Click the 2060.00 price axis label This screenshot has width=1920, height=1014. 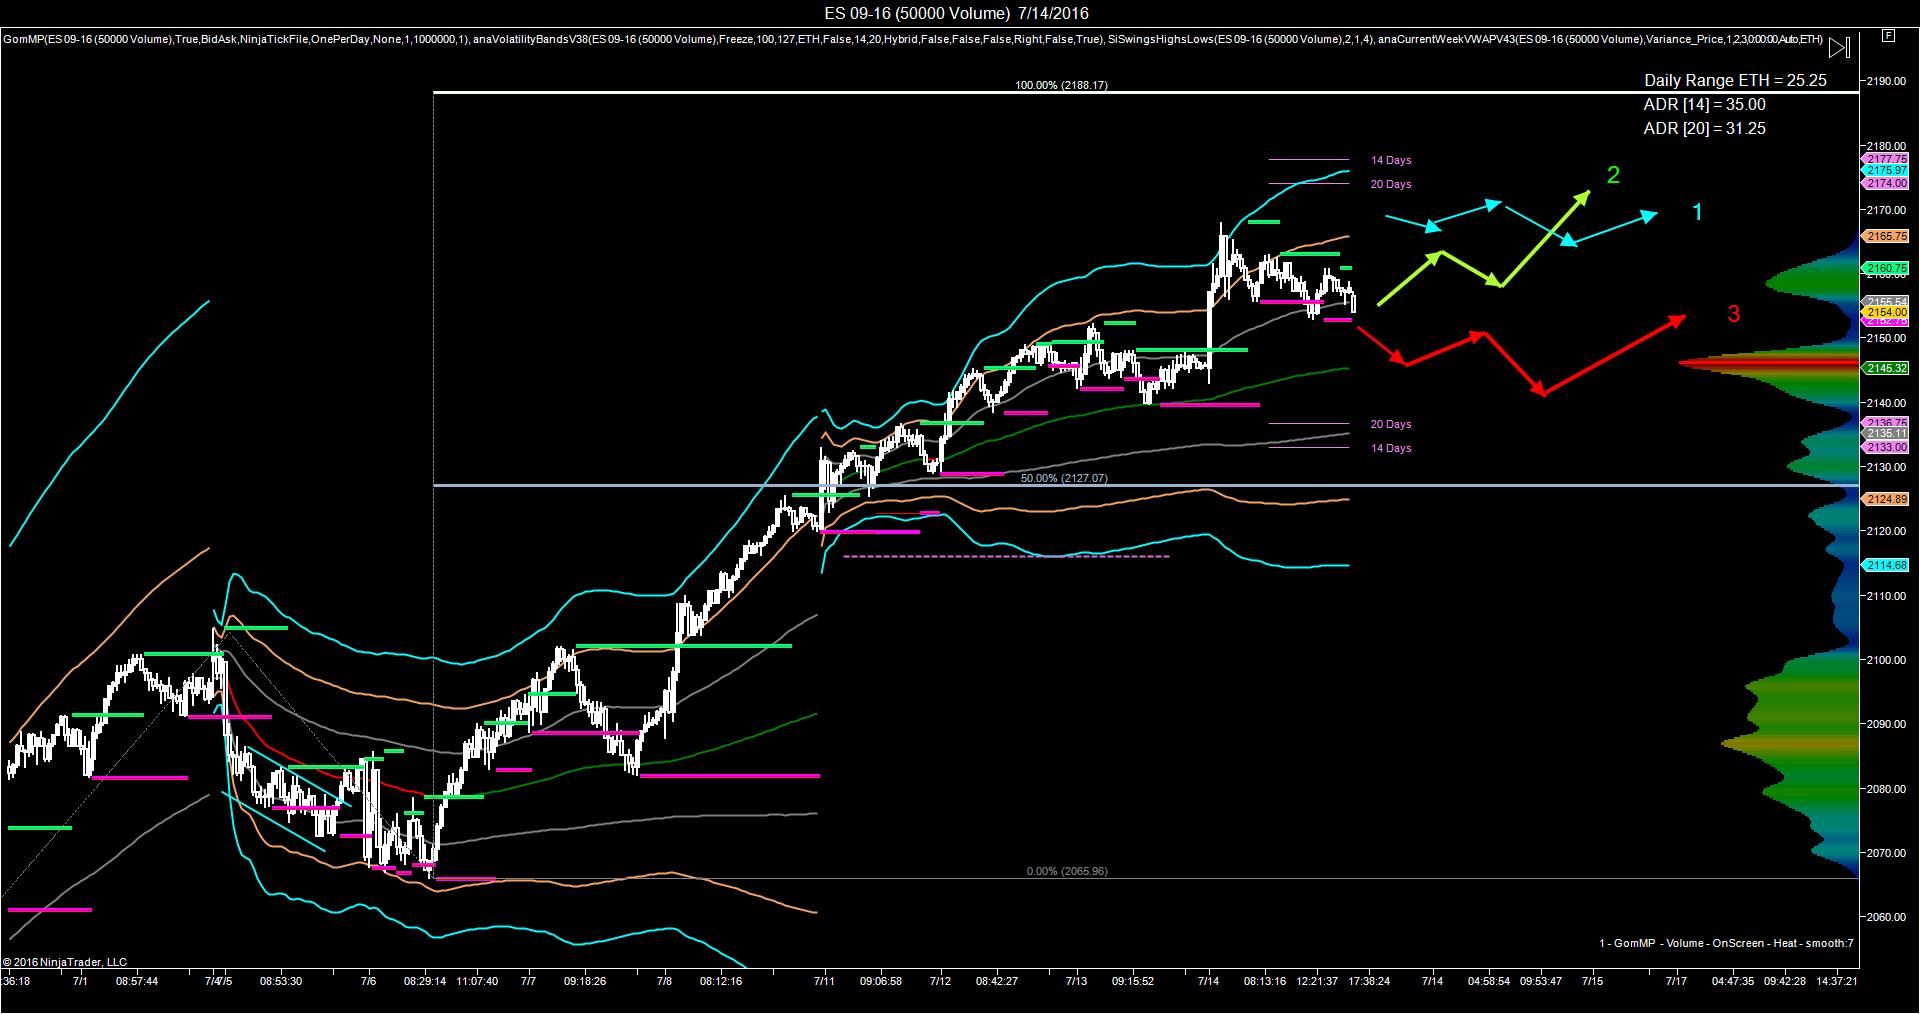pyautogui.click(x=1886, y=917)
